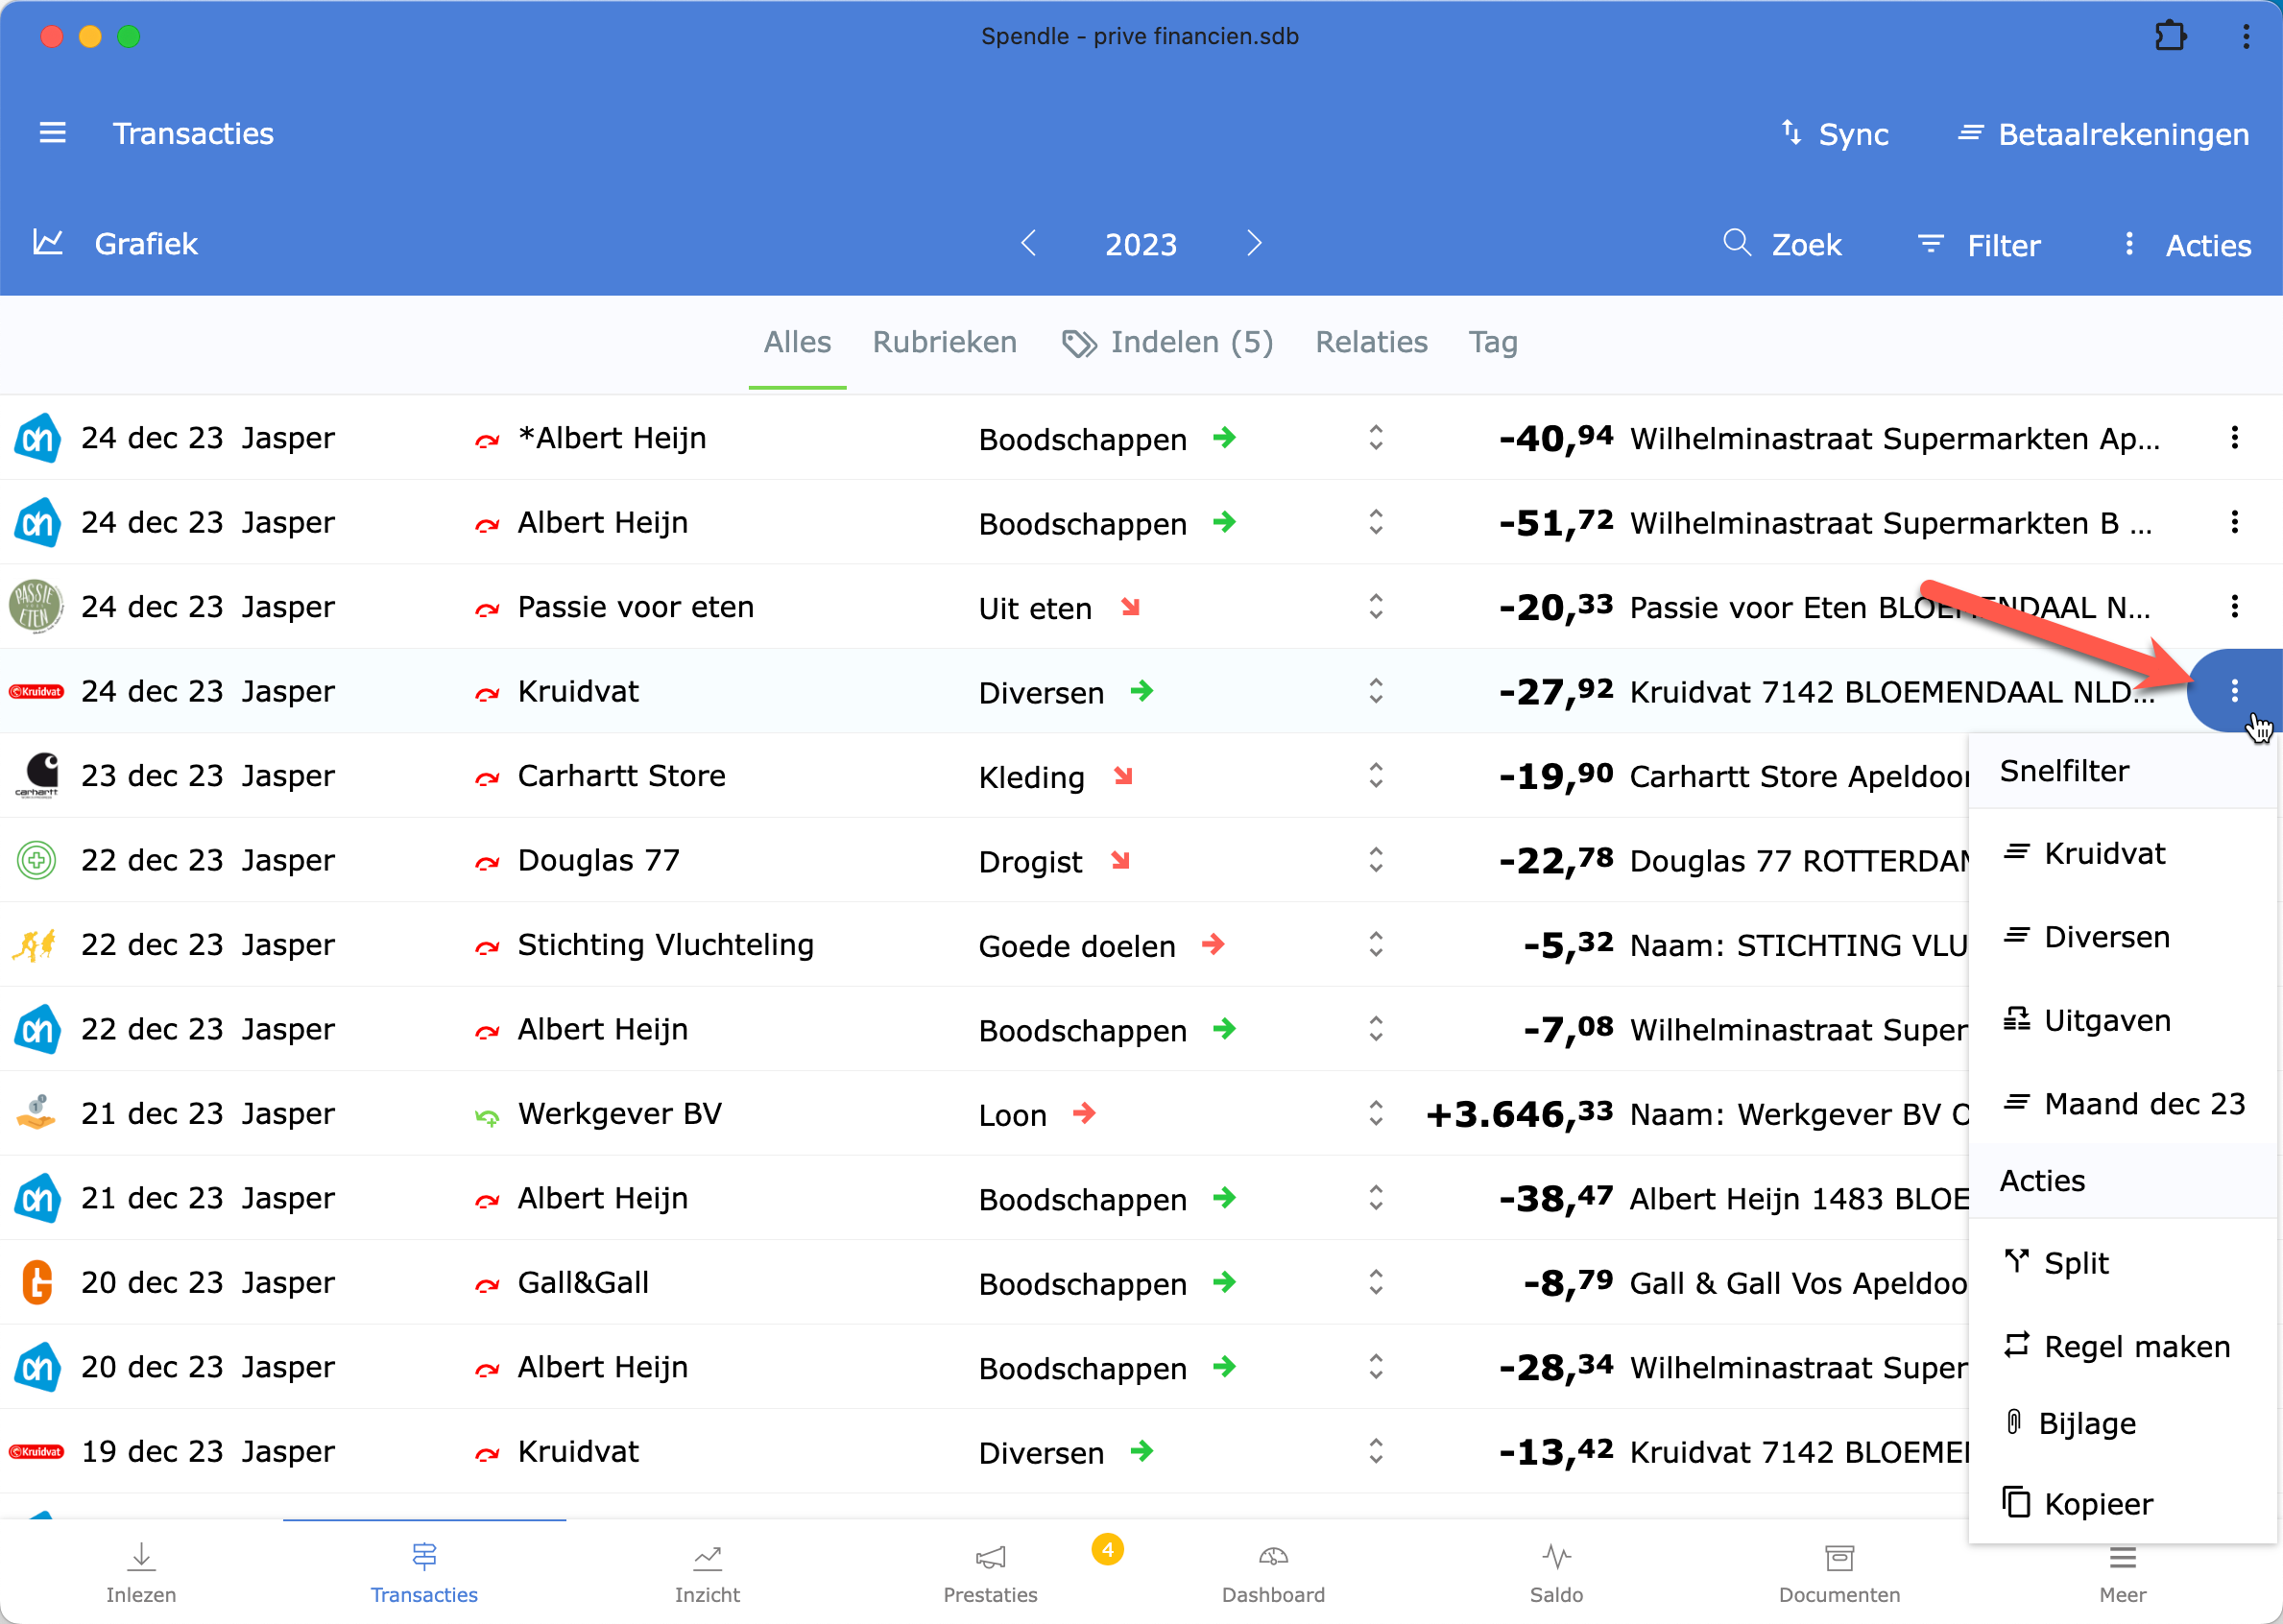This screenshot has width=2283, height=1624.
Task: Click the puzzle extension icon in title bar
Action: point(2169,37)
